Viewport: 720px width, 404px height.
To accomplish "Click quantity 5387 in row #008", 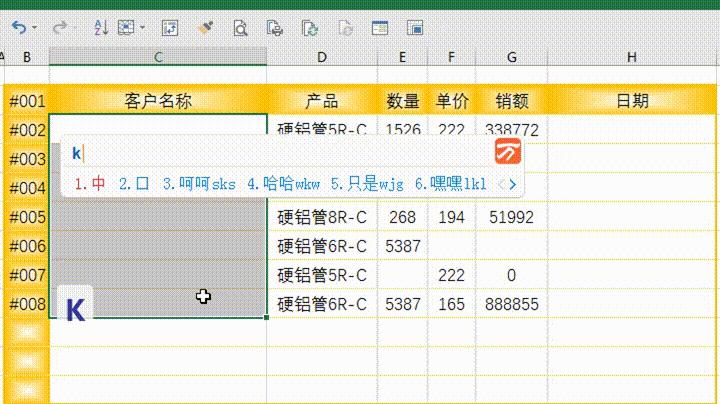I will 402,303.
